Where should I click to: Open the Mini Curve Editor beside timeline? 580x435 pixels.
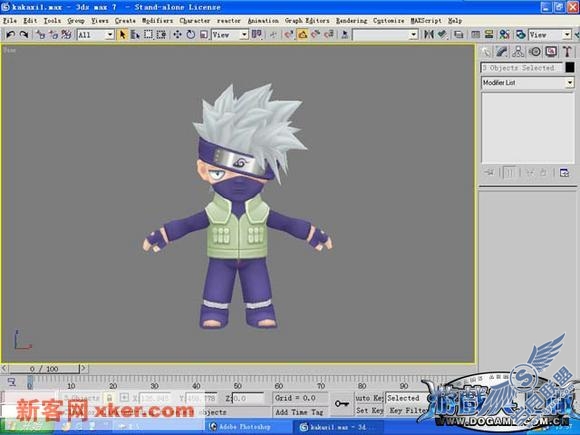point(12,382)
